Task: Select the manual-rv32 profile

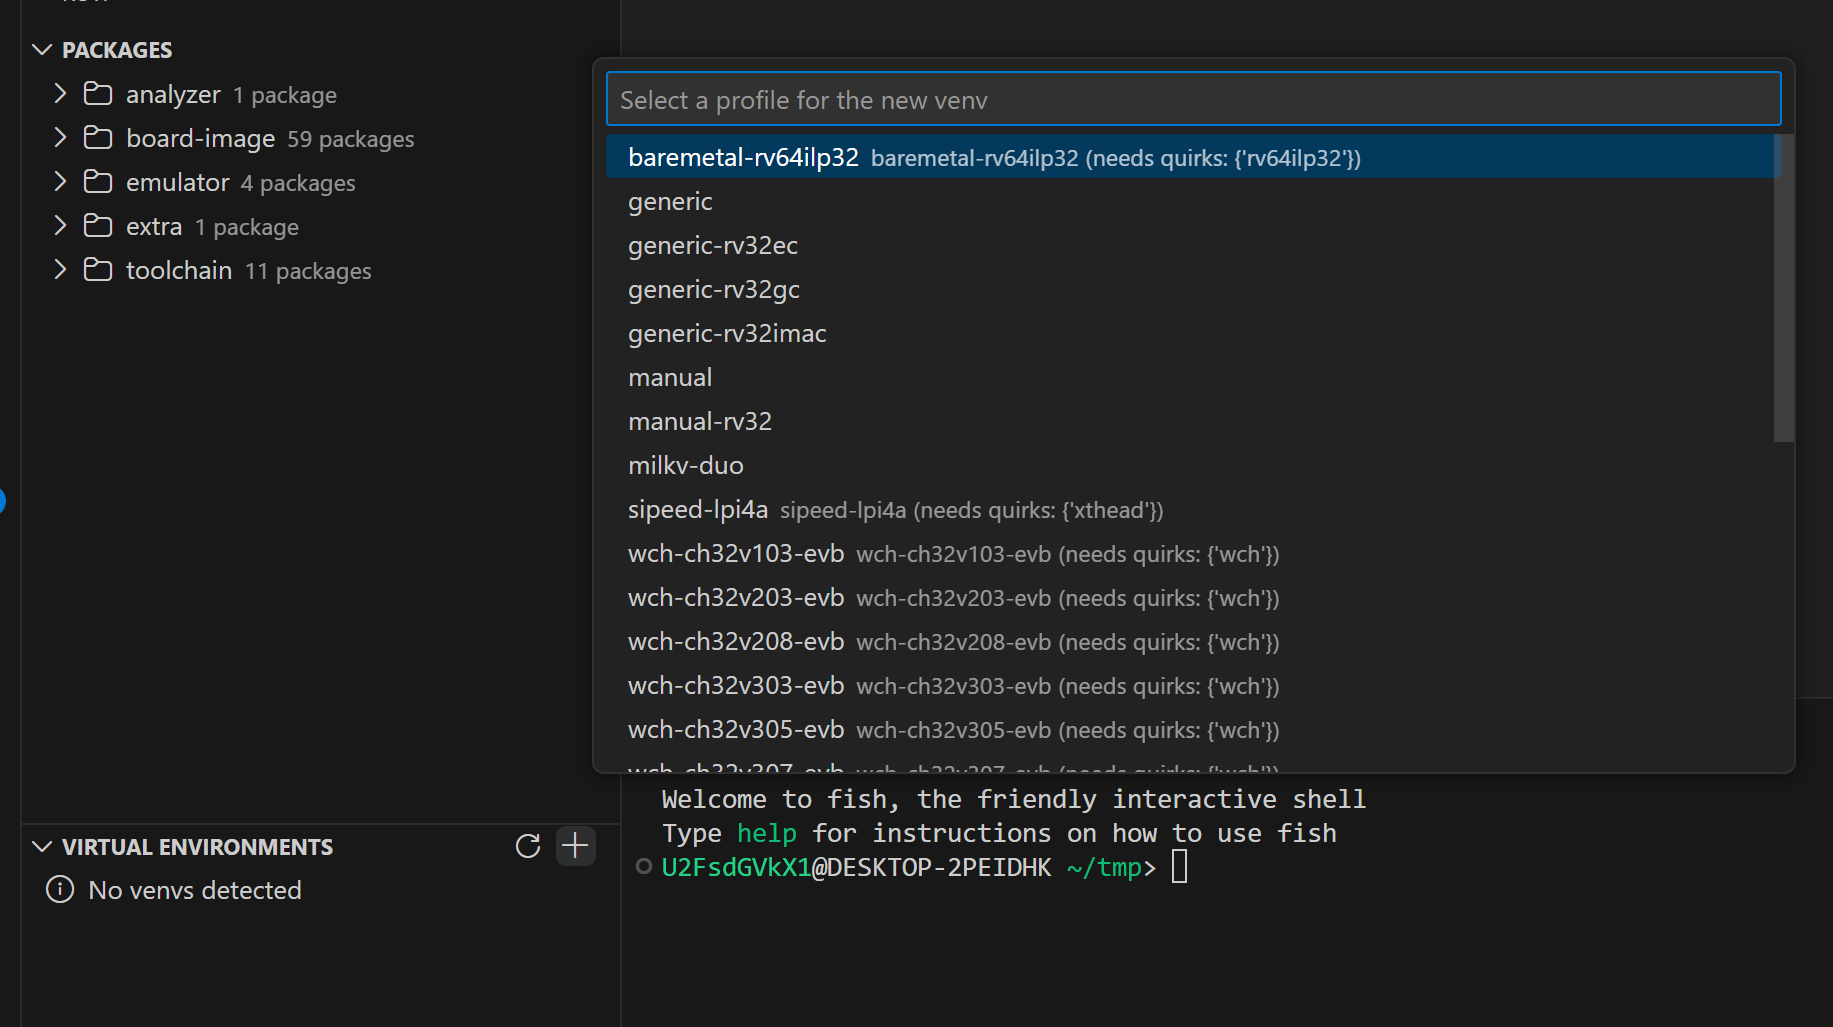Action: (x=700, y=422)
